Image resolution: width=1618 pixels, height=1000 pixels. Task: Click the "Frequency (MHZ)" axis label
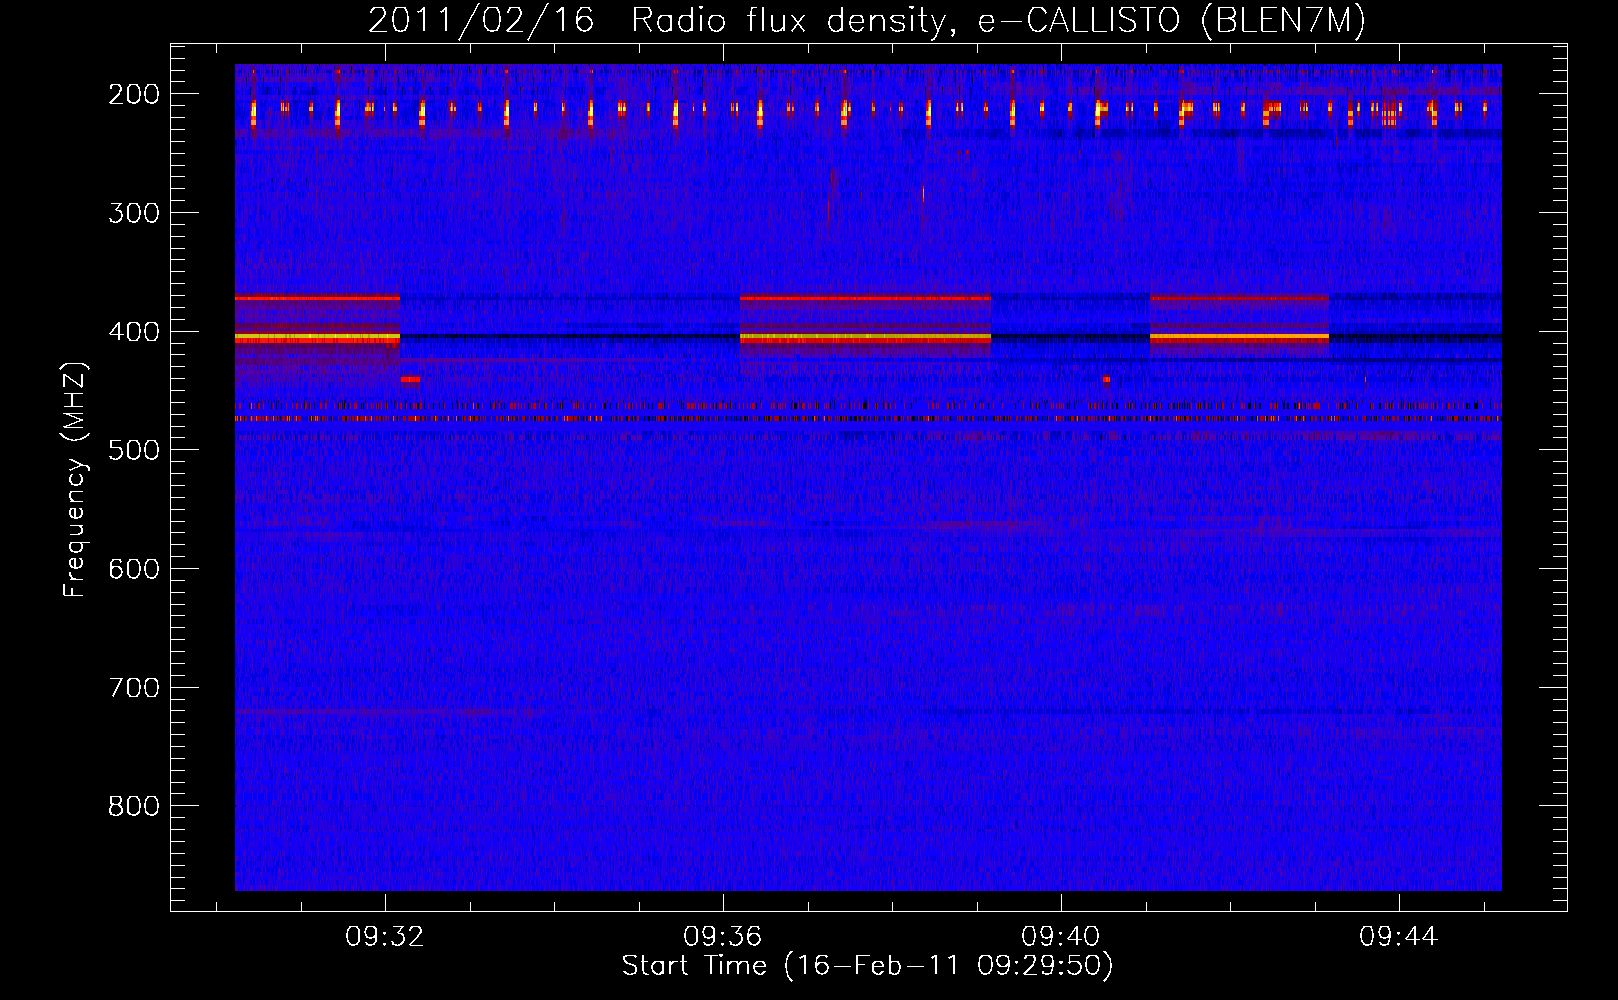click(75, 479)
